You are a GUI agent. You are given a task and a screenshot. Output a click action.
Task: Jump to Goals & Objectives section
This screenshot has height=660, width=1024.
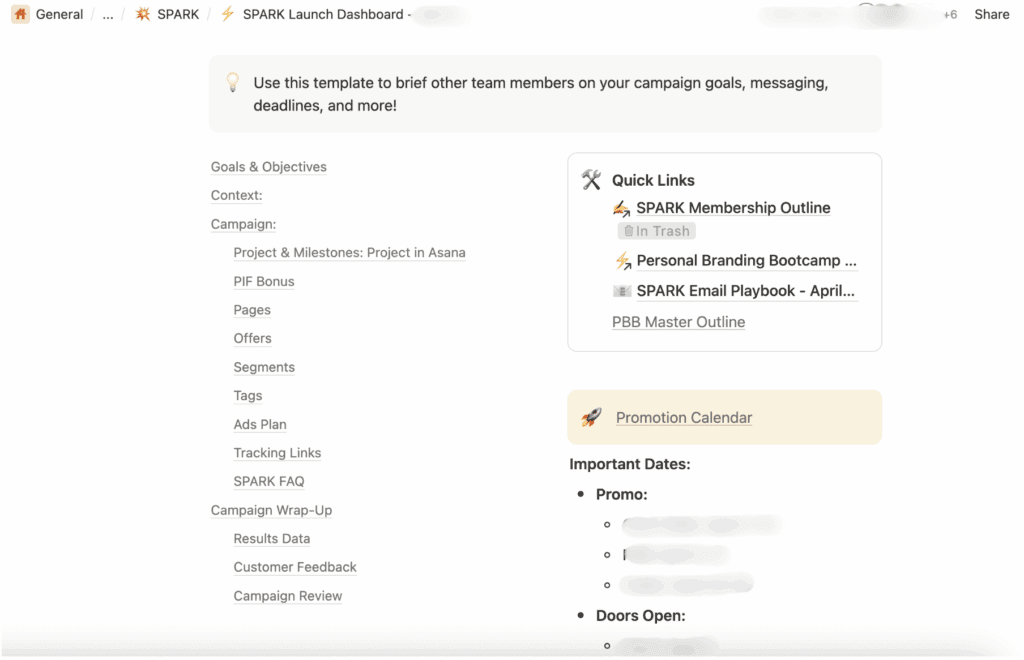[268, 167]
